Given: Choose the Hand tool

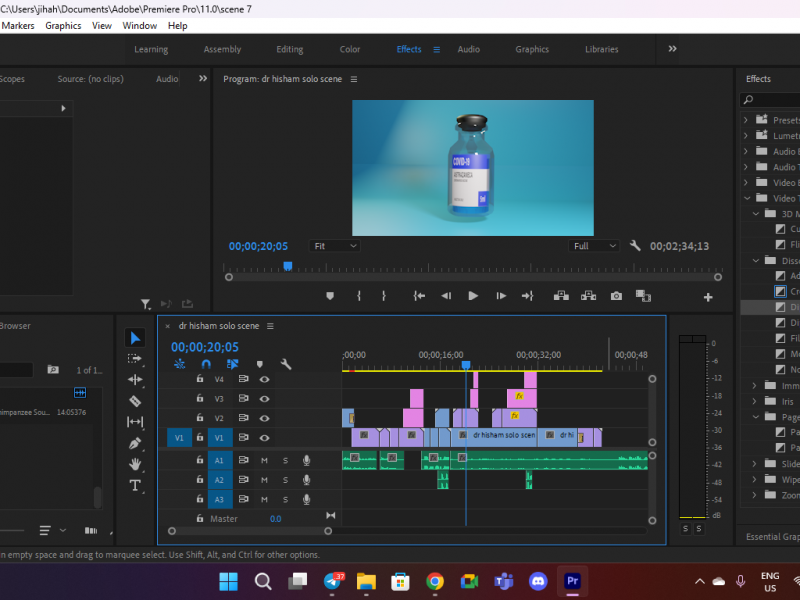Looking at the screenshot, I should pos(136,464).
